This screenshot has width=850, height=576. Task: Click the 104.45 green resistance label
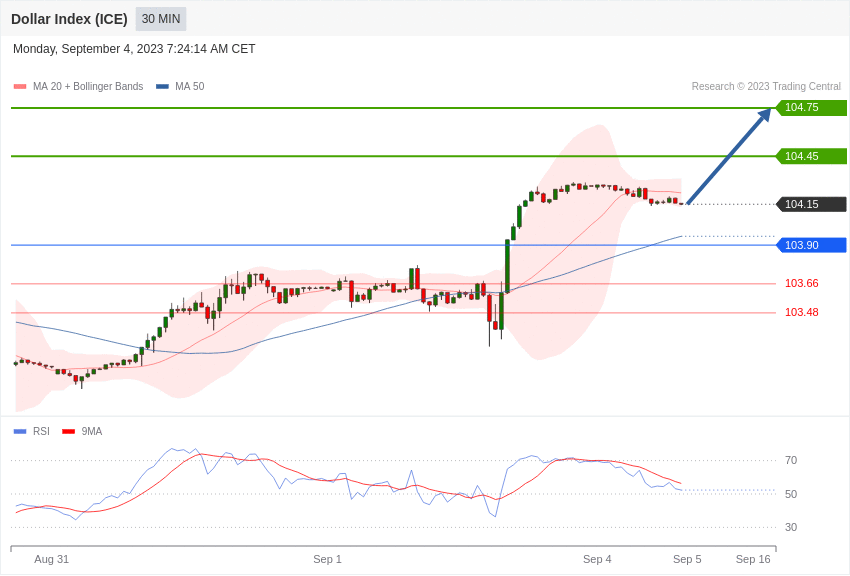(811, 156)
